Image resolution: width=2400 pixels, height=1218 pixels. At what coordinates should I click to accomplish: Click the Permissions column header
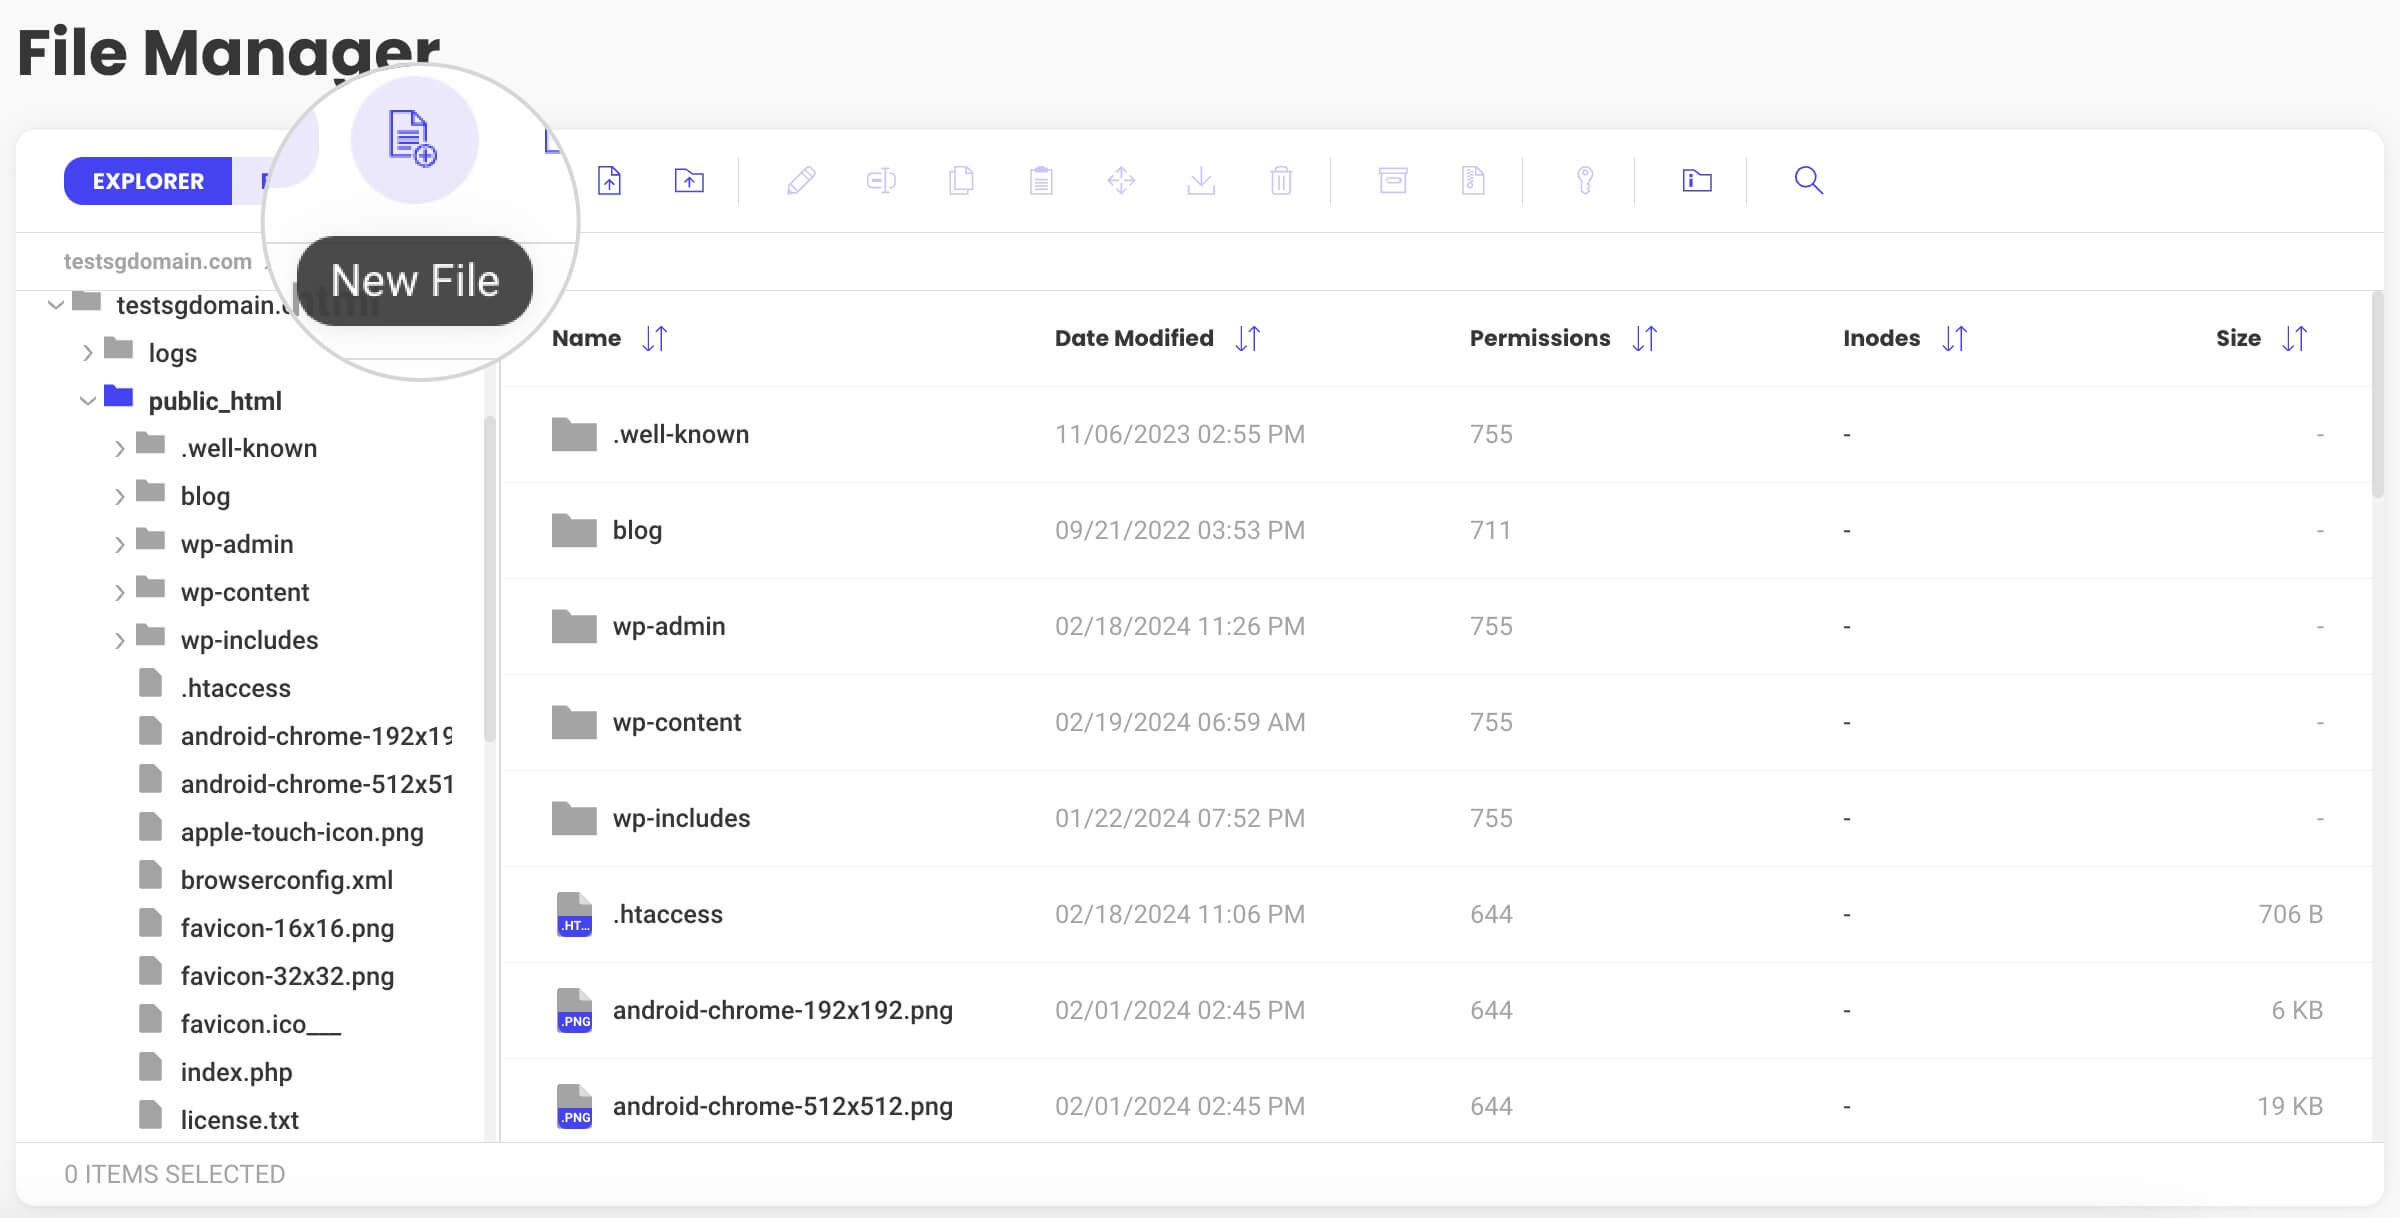[x=1540, y=339]
